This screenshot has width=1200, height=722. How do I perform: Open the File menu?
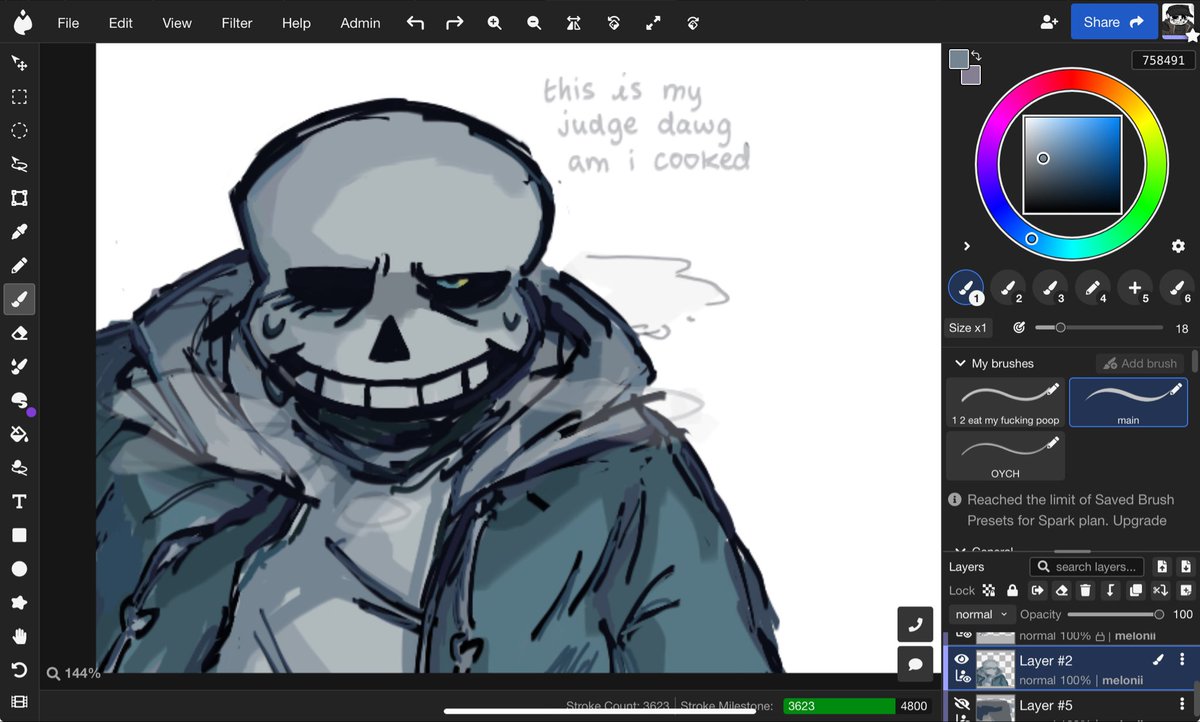[68, 22]
